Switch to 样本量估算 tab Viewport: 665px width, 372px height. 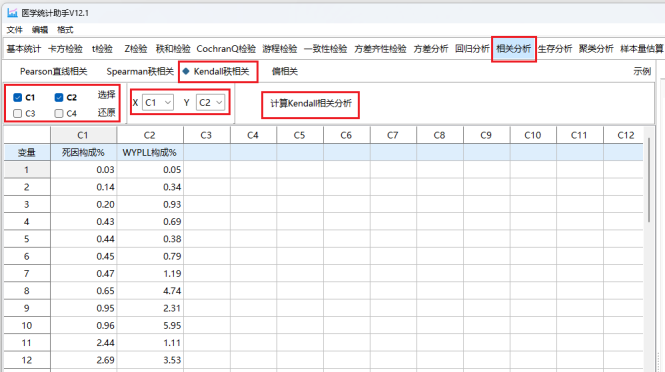[x=642, y=49]
